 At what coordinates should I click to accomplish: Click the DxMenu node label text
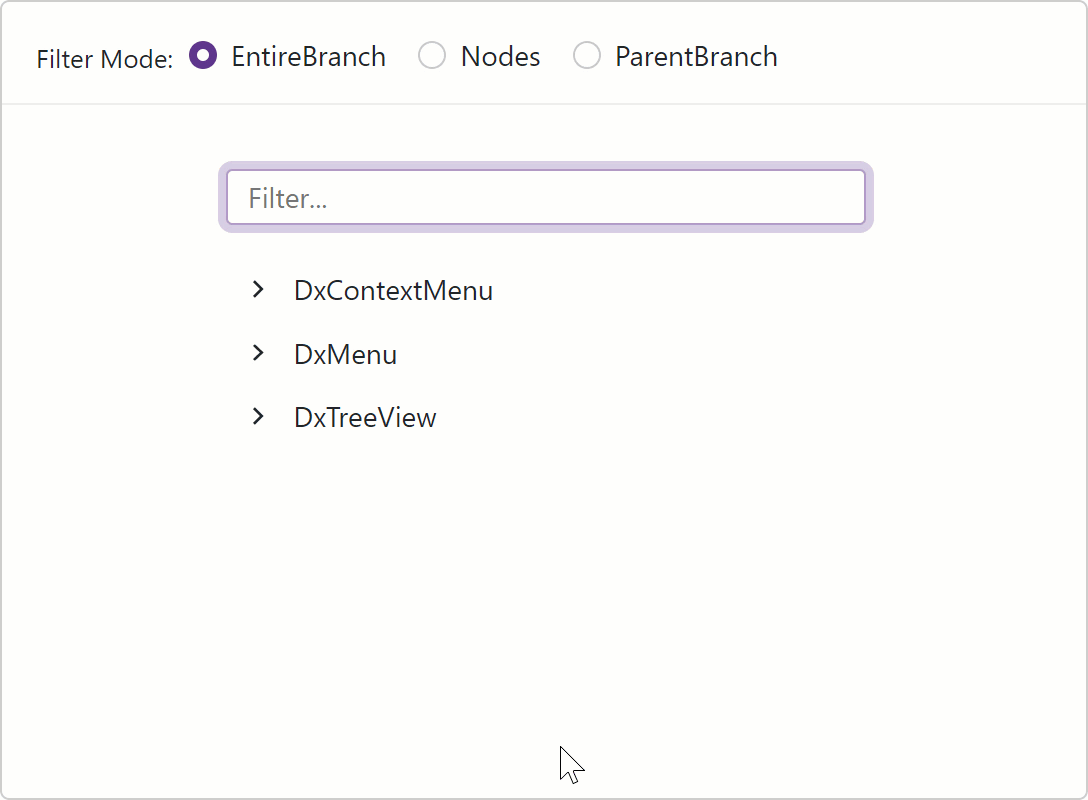(345, 354)
